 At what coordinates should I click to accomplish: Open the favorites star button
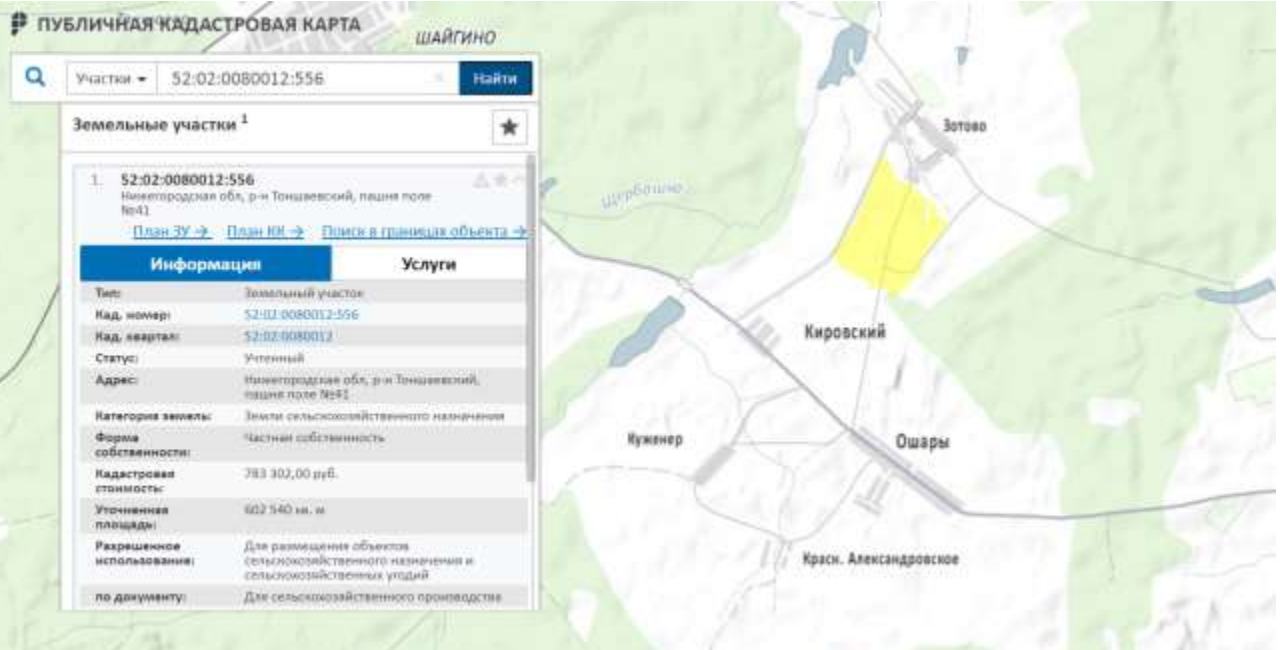click(509, 128)
